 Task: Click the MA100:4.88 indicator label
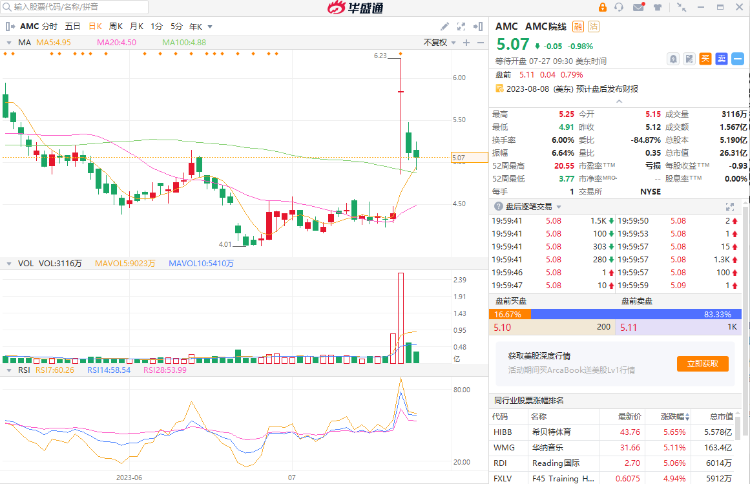(x=184, y=43)
